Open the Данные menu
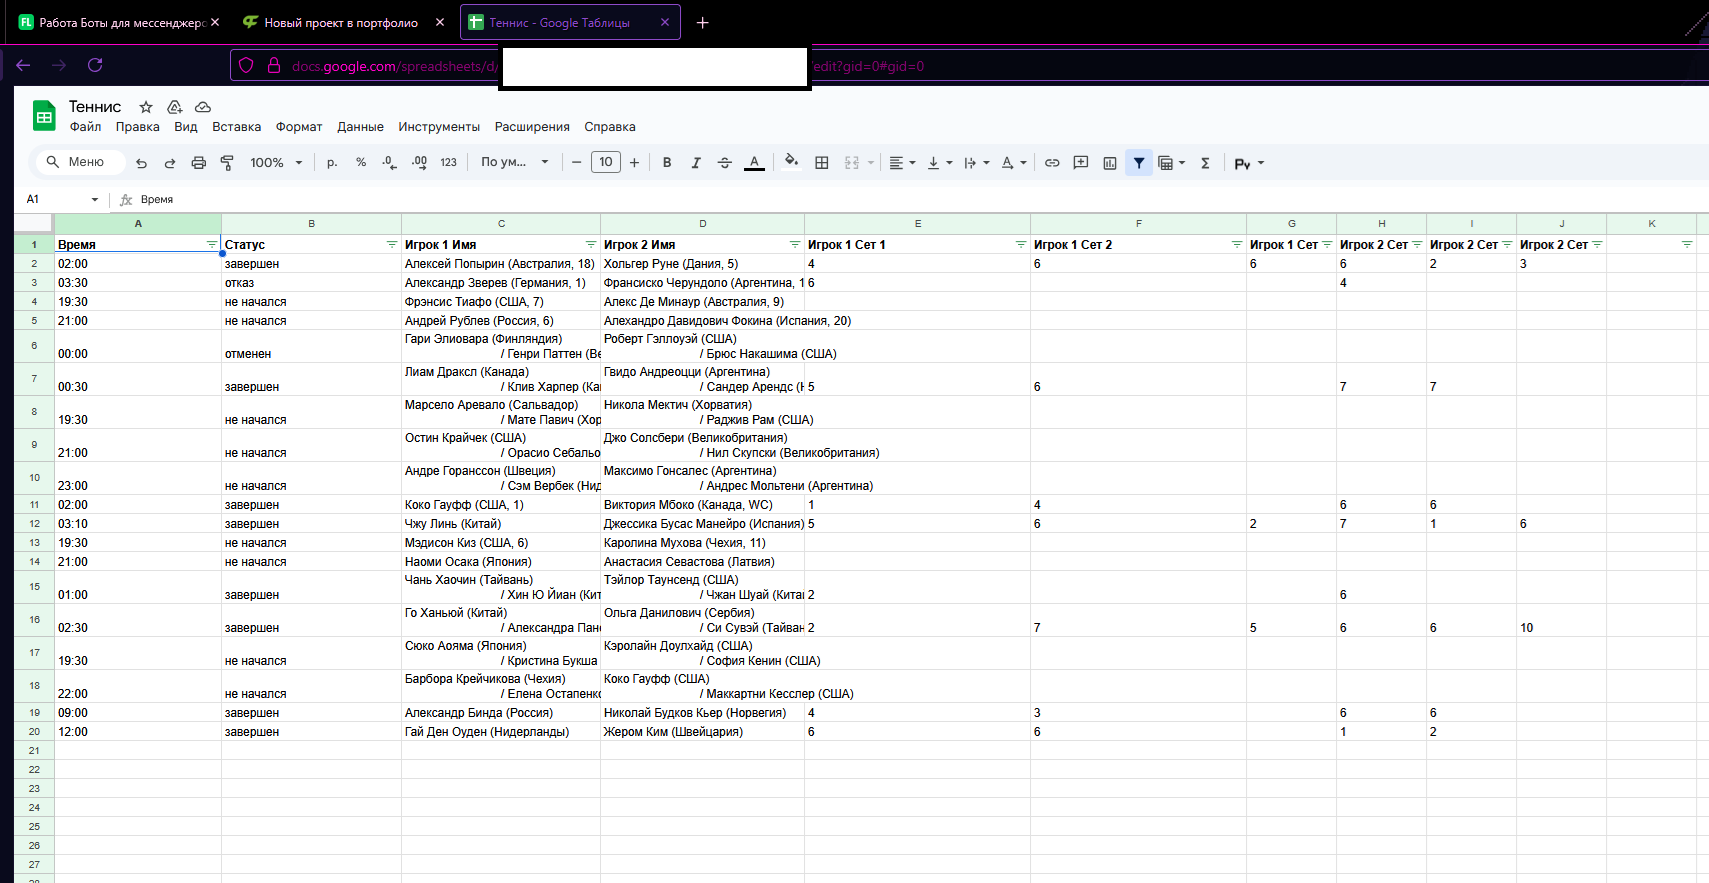The height and width of the screenshot is (883, 1709). pos(360,127)
